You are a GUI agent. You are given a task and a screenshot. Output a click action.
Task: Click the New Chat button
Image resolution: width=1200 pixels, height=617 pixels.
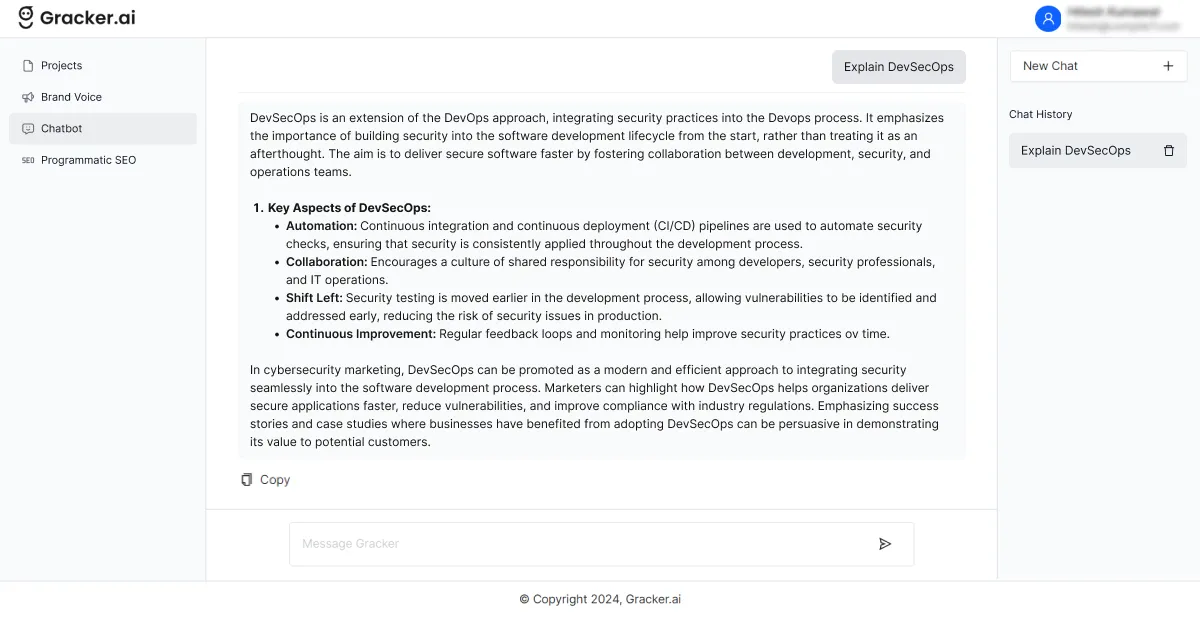pos(1097,66)
